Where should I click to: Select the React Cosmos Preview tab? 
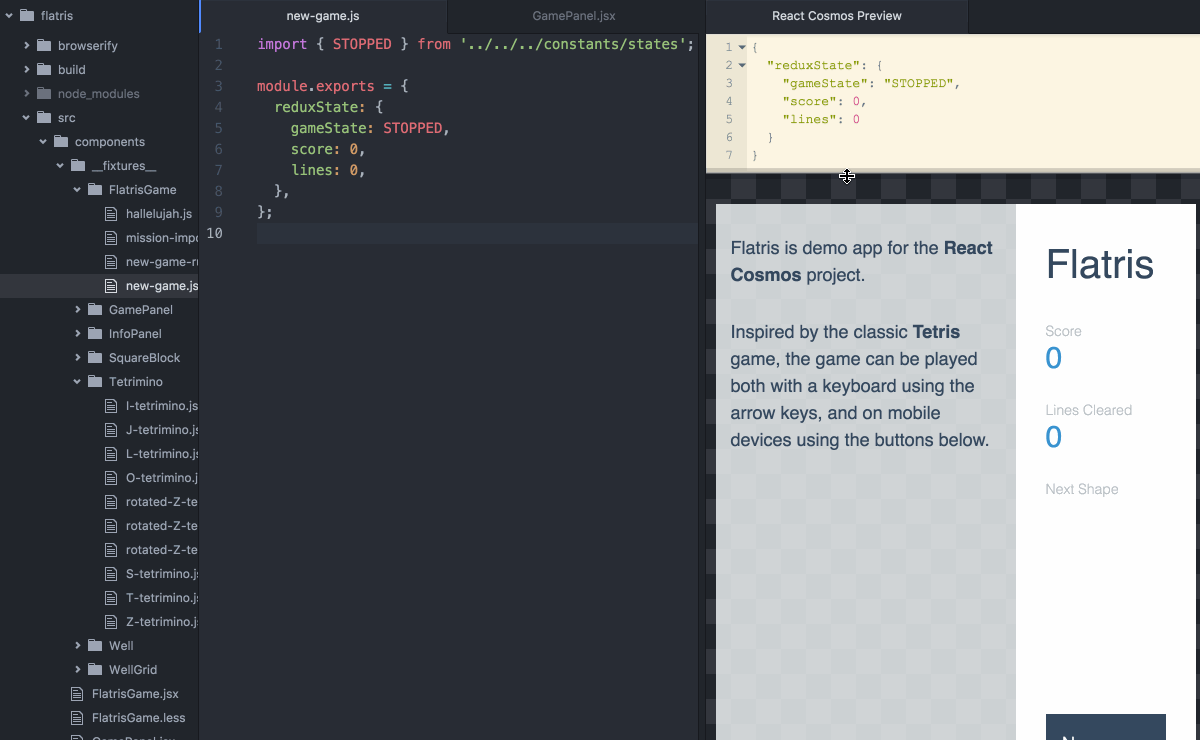[837, 16]
